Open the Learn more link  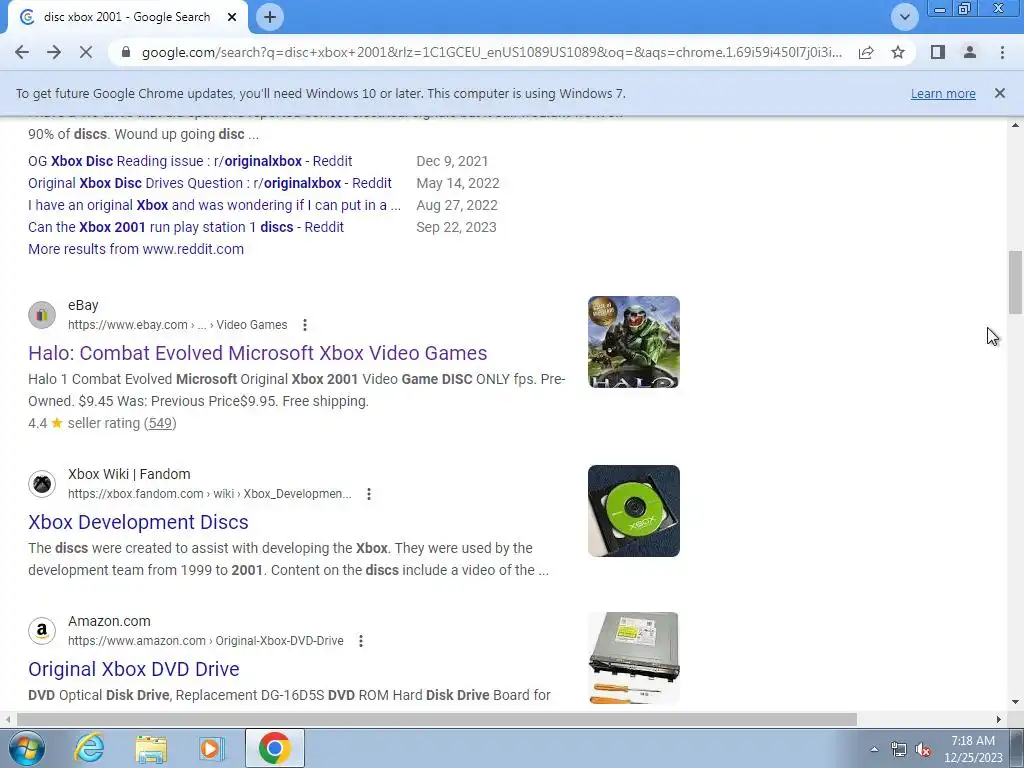[x=943, y=93]
